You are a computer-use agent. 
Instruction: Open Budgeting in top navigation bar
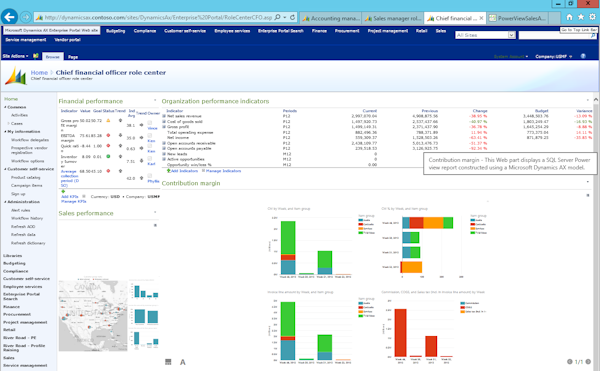(116, 31)
